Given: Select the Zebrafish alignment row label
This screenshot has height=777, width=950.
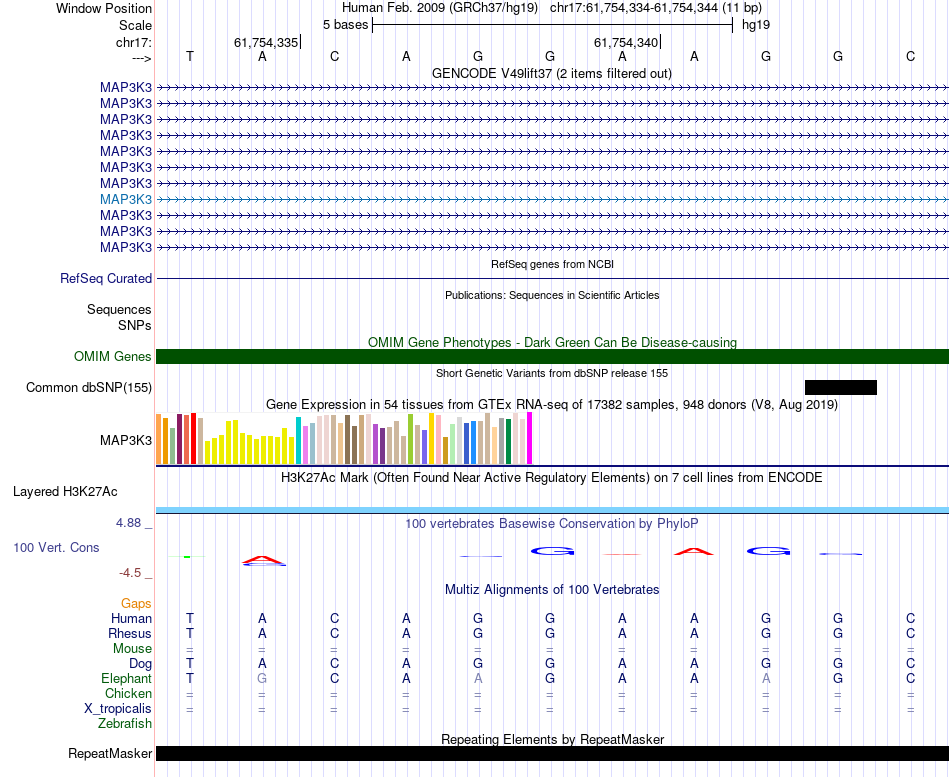Looking at the screenshot, I should pyautogui.click(x=125, y=724).
